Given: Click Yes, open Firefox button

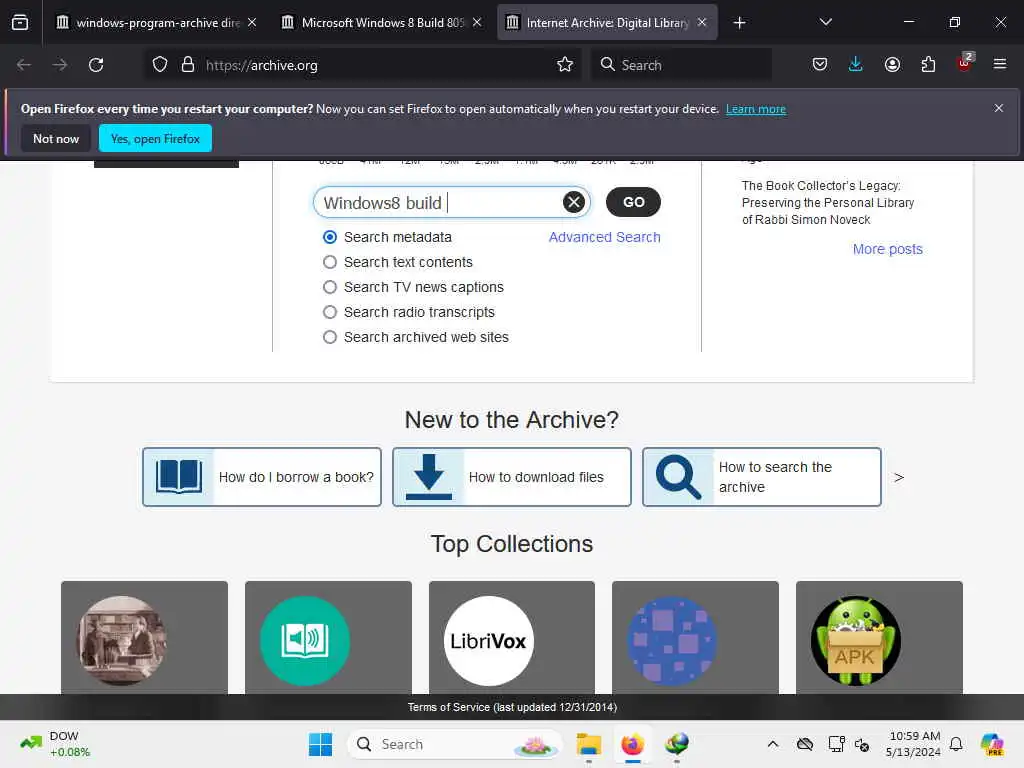Looking at the screenshot, I should click(x=155, y=138).
